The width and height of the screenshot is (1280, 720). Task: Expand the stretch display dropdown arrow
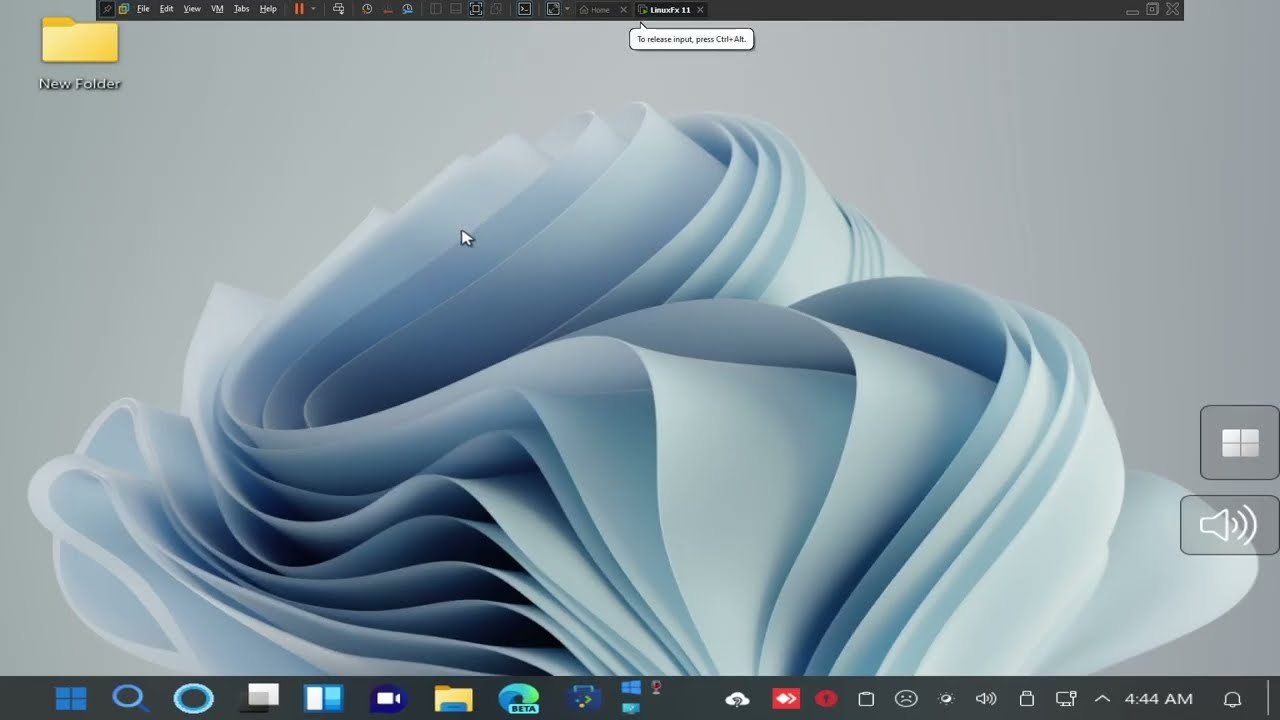[x=567, y=9]
